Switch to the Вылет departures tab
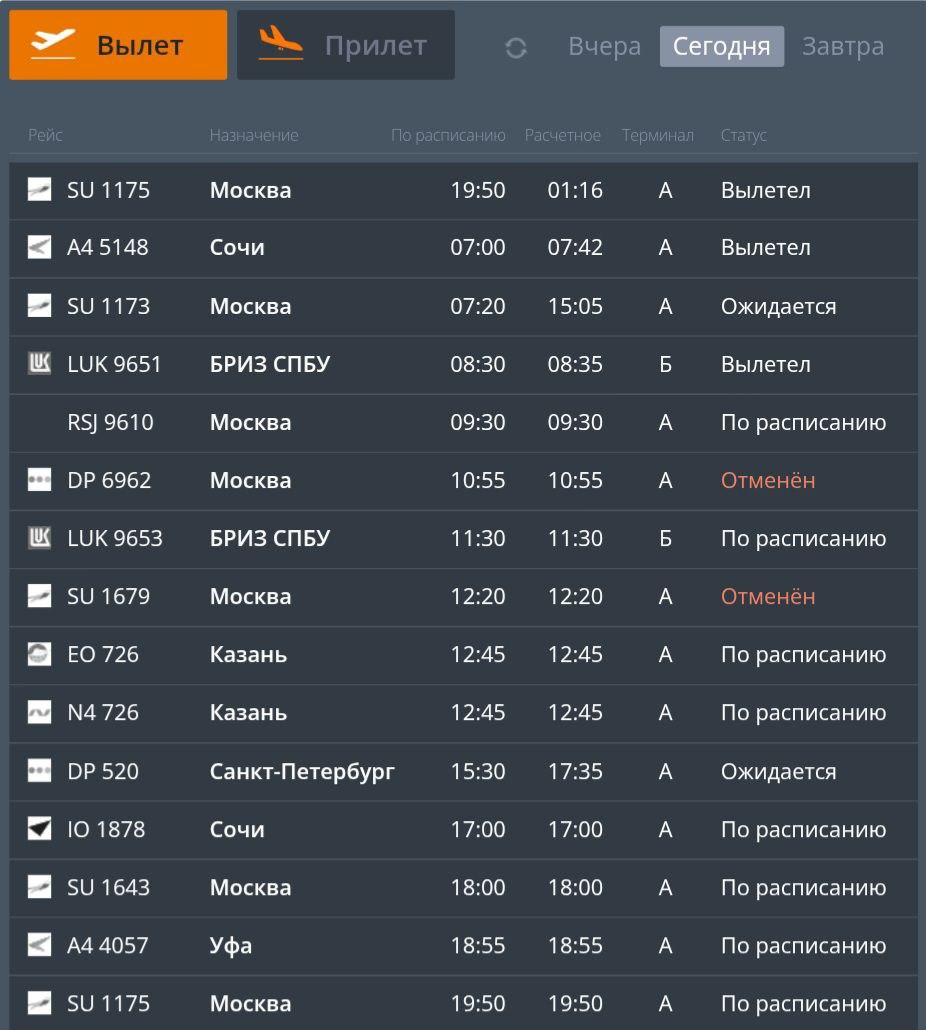The image size is (926, 1030). pyautogui.click(x=118, y=45)
